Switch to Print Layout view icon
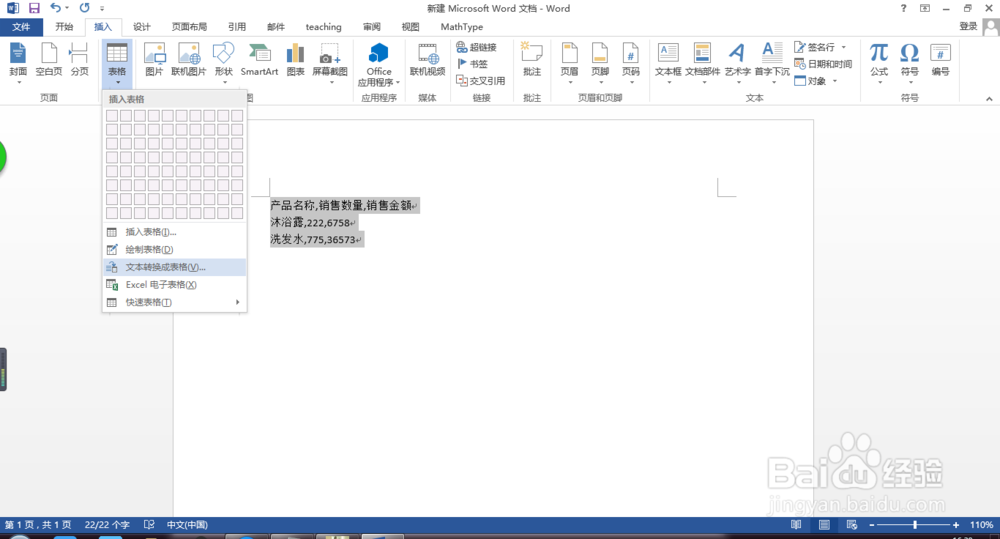 (x=824, y=525)
